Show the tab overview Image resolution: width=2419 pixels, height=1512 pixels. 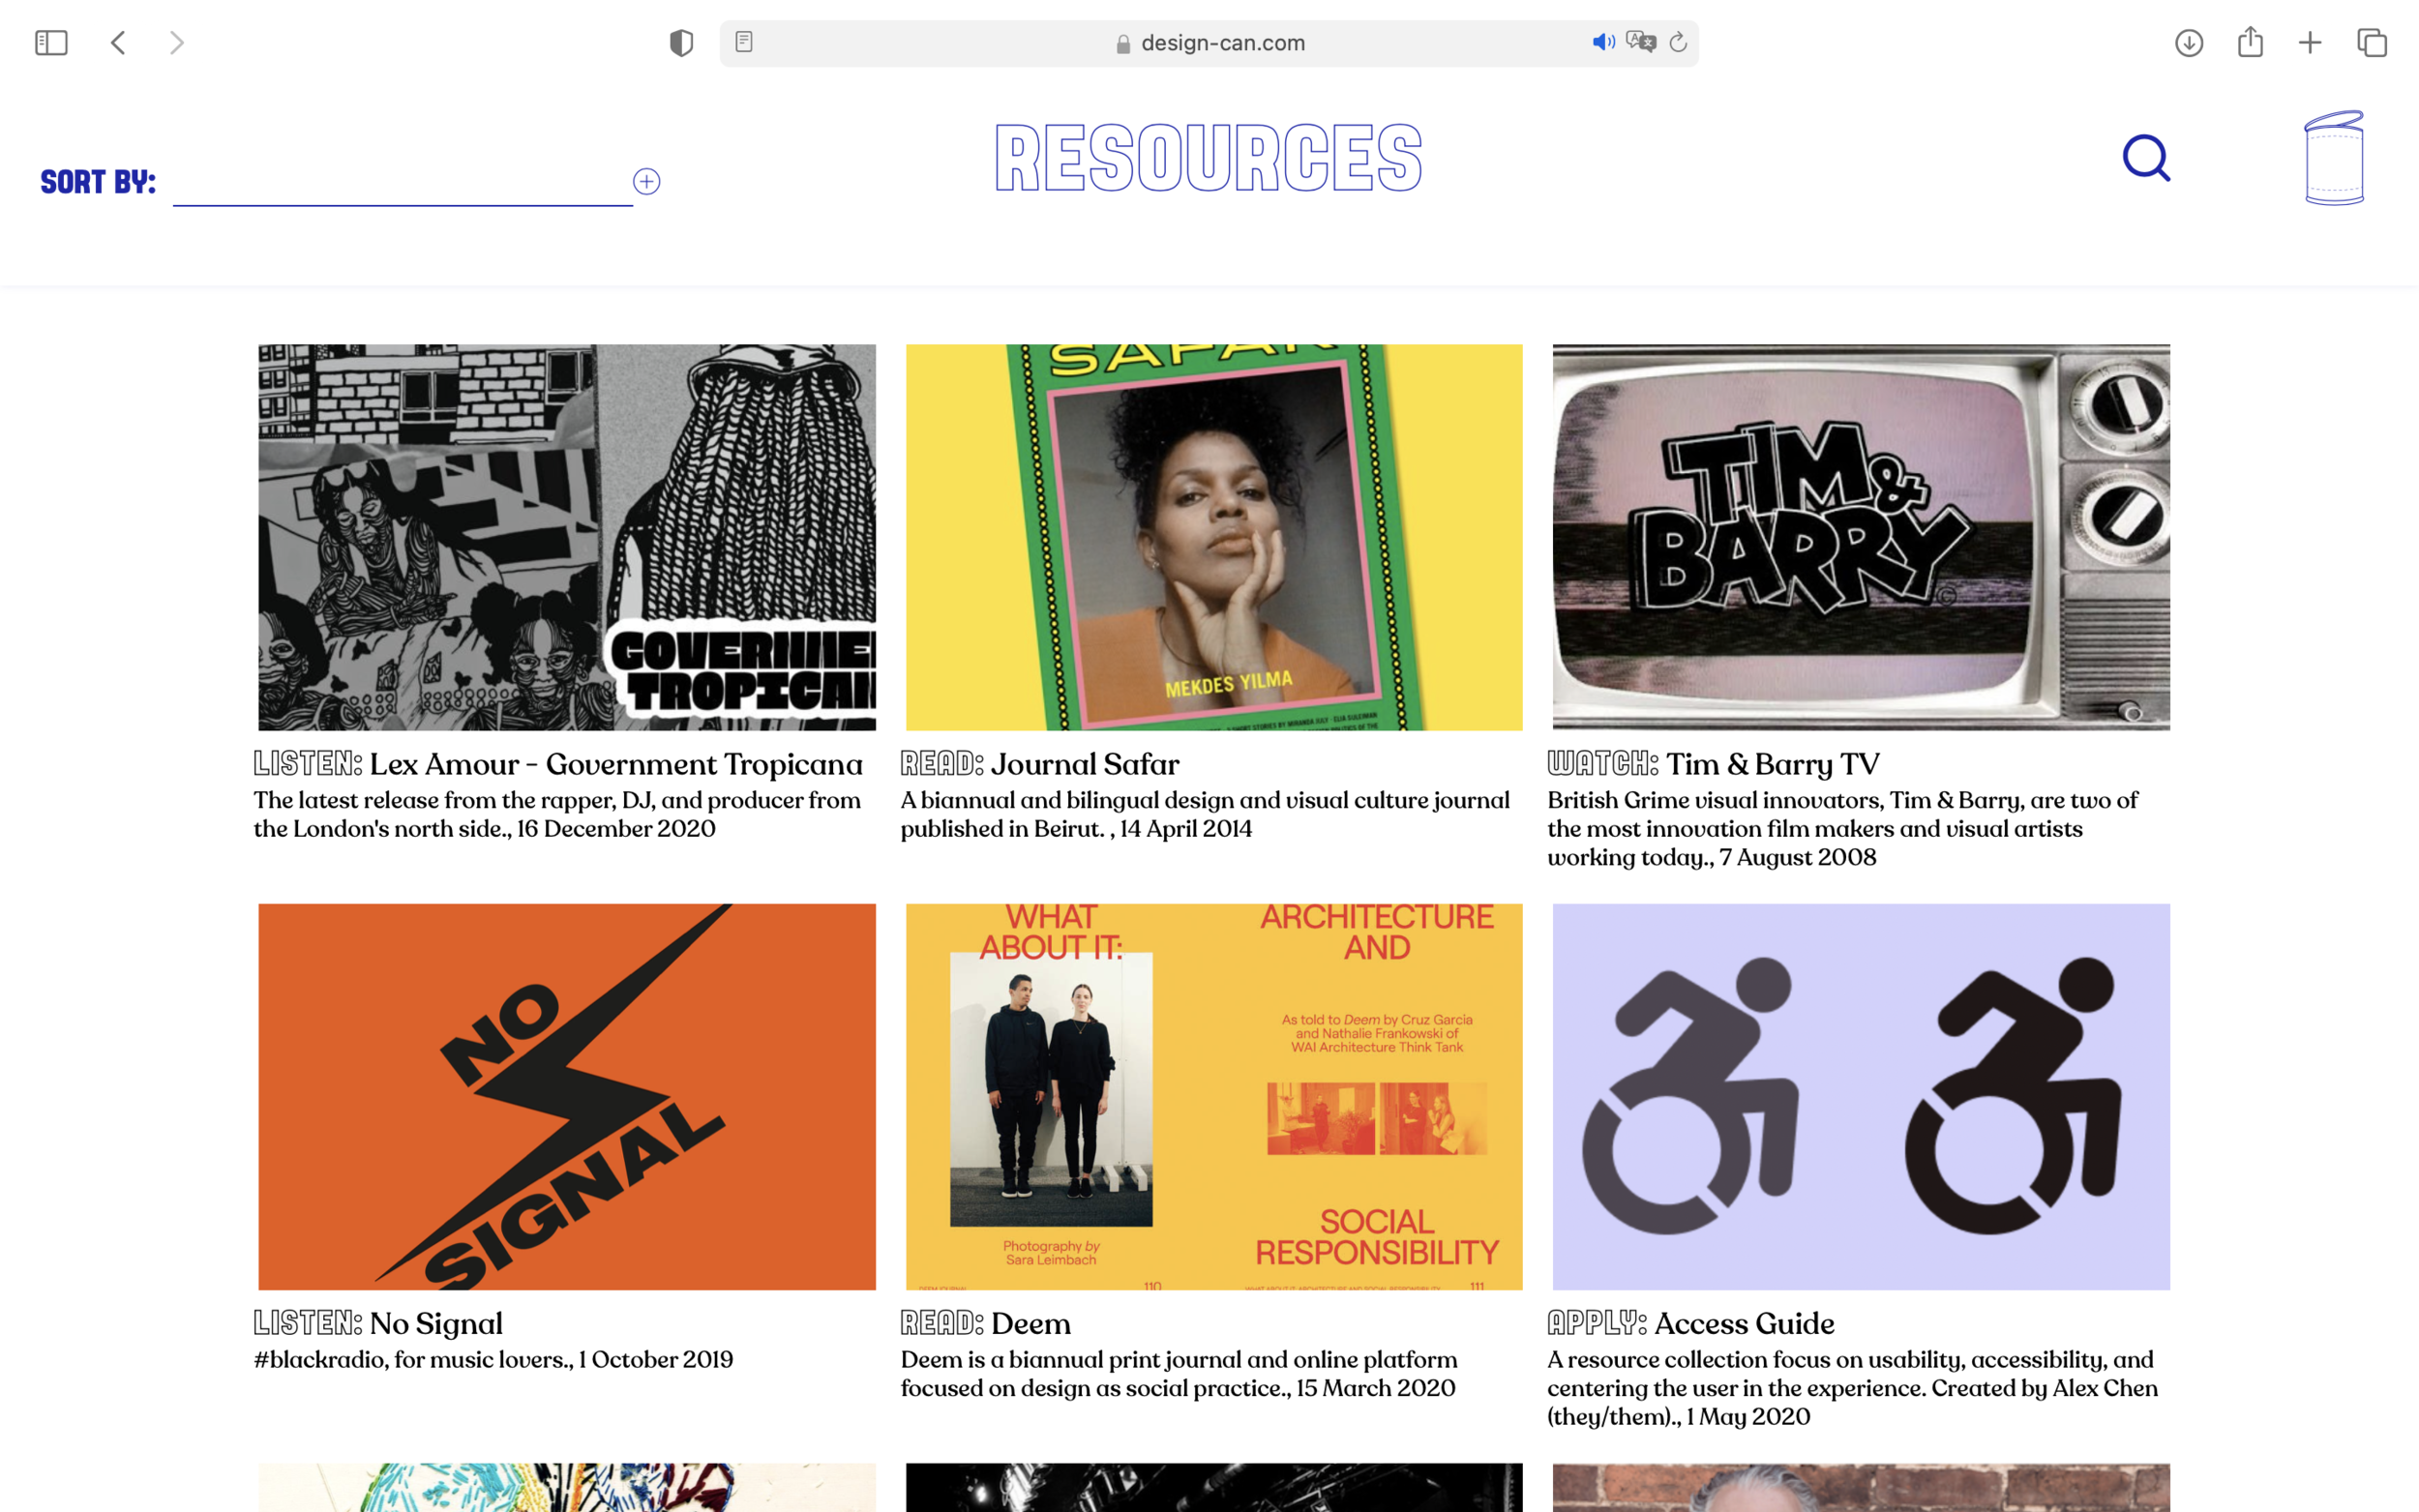point(2372,43)
